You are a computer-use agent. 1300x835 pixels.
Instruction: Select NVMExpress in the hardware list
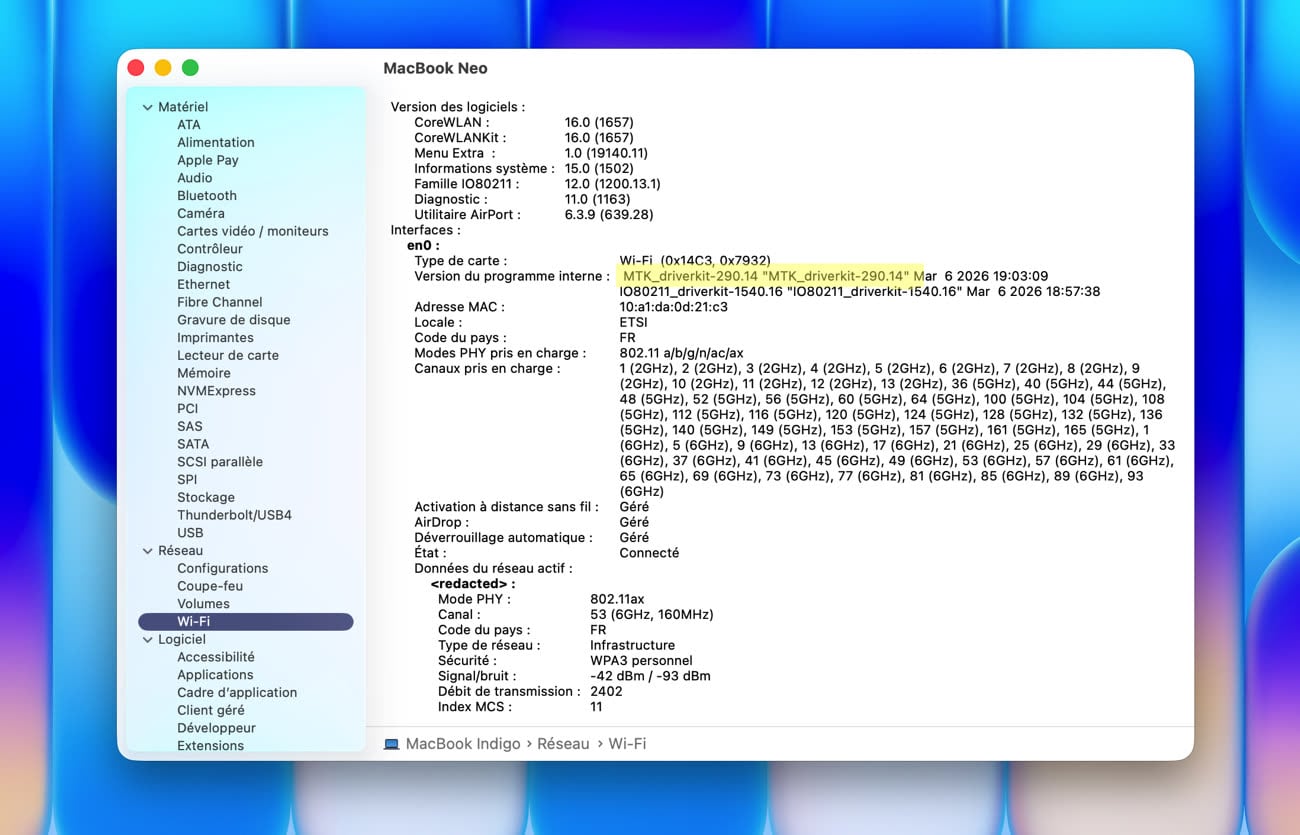click(216, 391)
